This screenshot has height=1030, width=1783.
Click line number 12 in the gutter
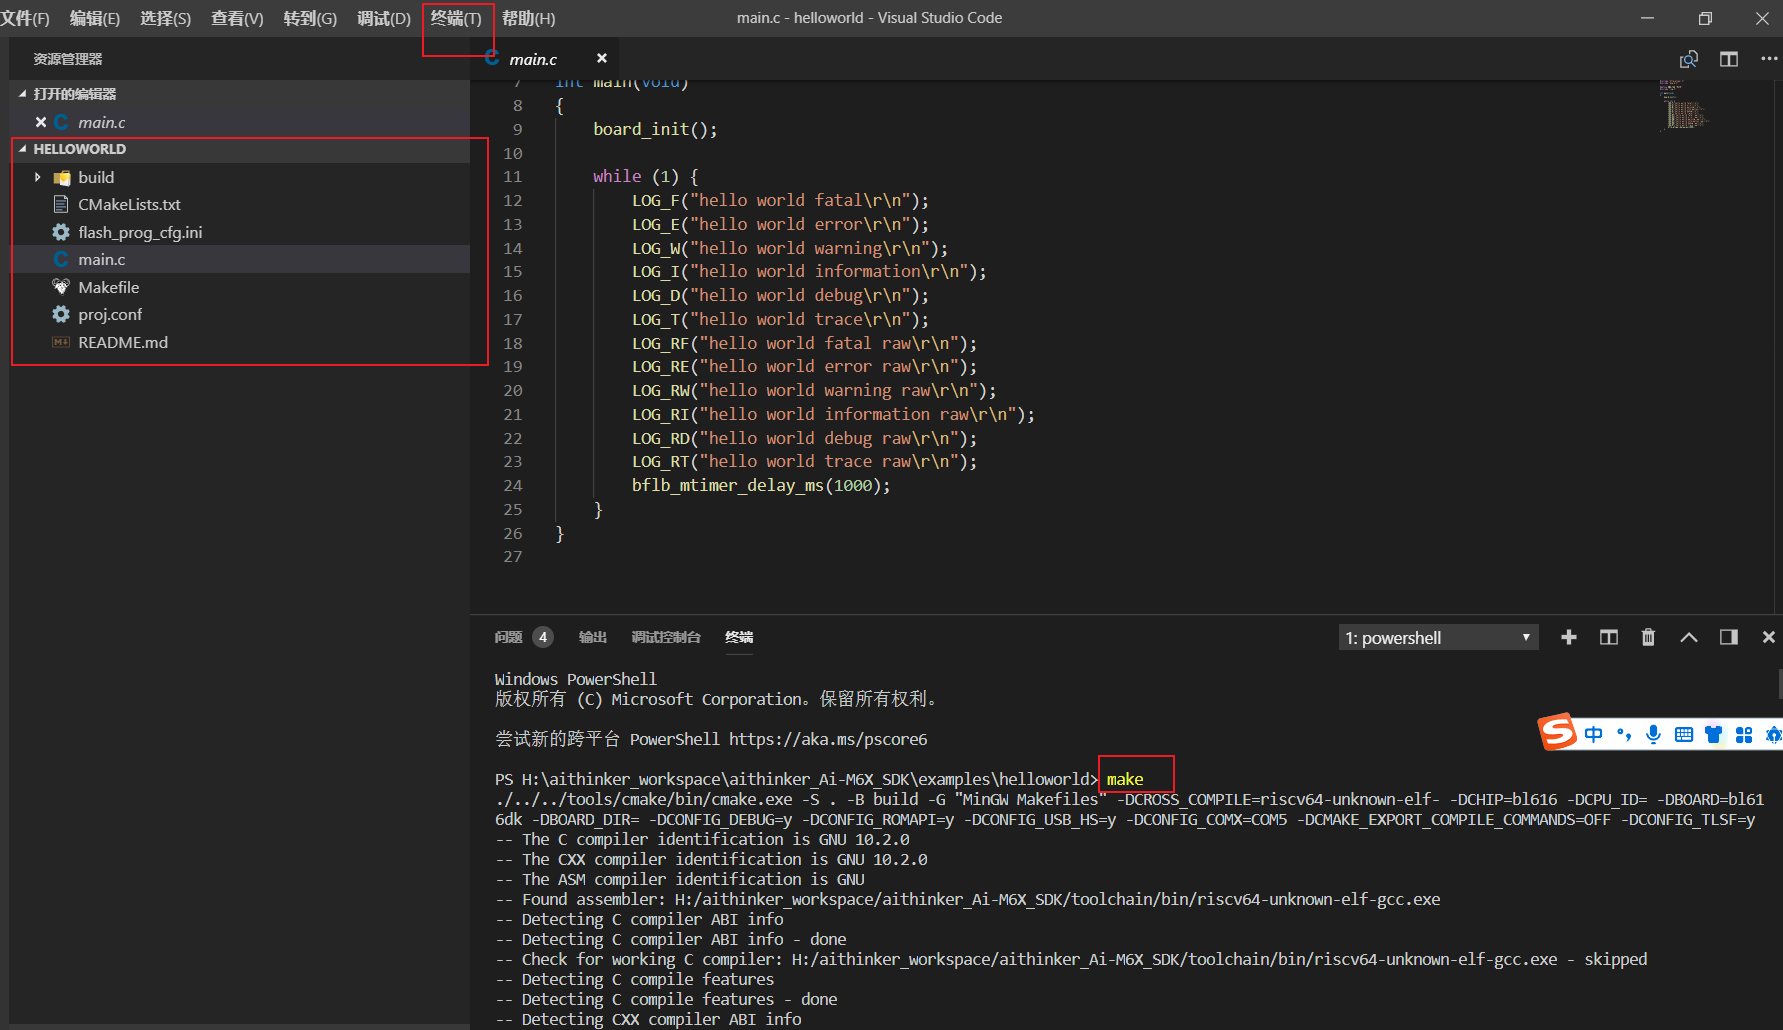(513, 201)
